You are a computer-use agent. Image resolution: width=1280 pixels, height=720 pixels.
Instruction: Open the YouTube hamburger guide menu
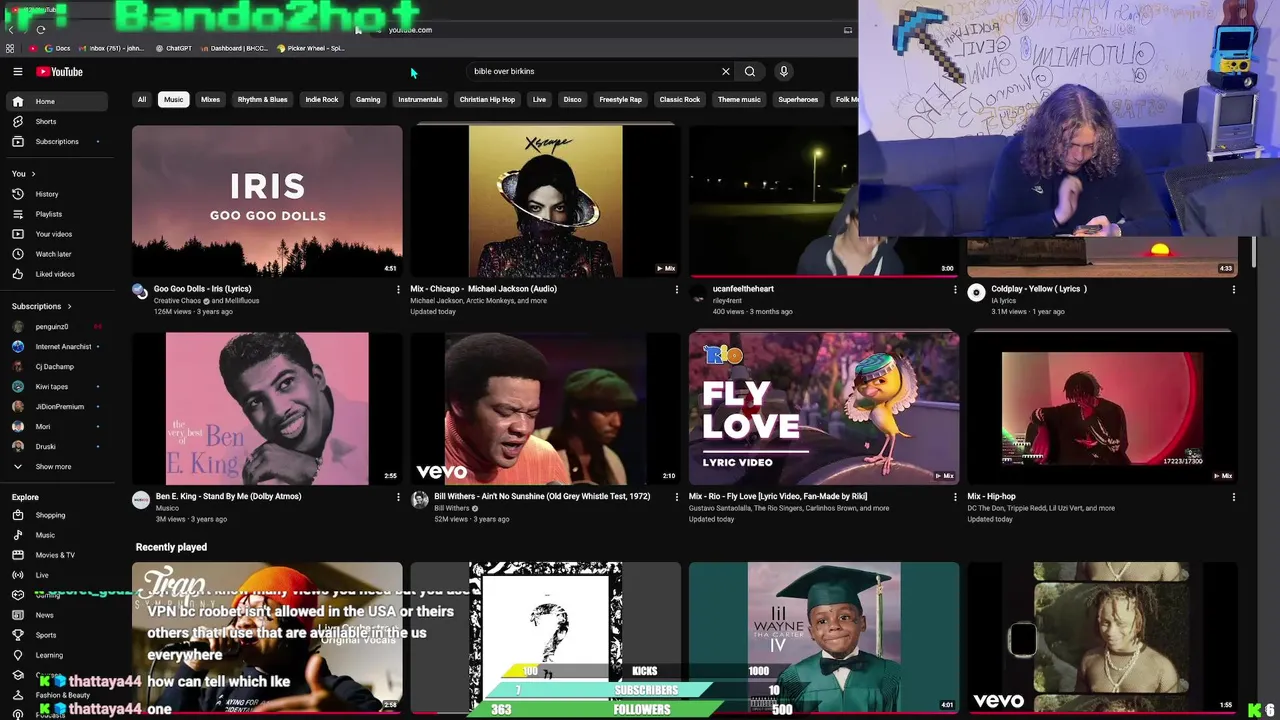(17, 72)
